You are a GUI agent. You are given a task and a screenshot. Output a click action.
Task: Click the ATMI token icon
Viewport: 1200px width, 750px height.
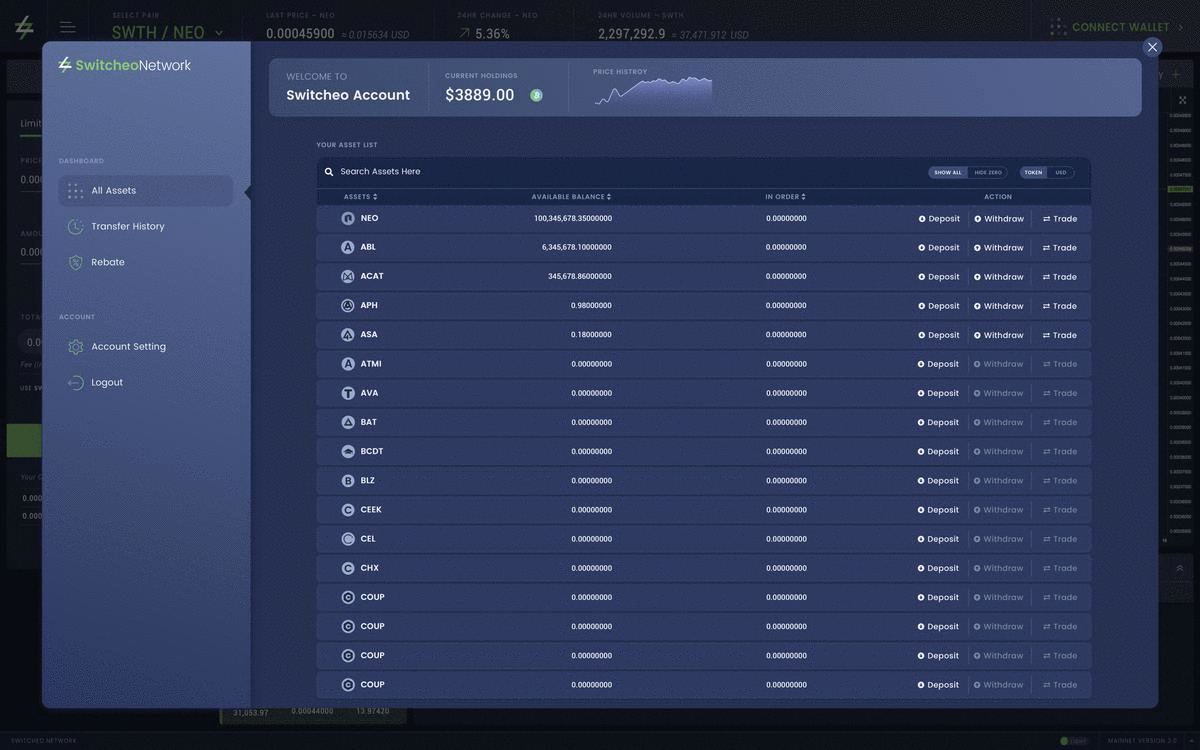(348, 364)
